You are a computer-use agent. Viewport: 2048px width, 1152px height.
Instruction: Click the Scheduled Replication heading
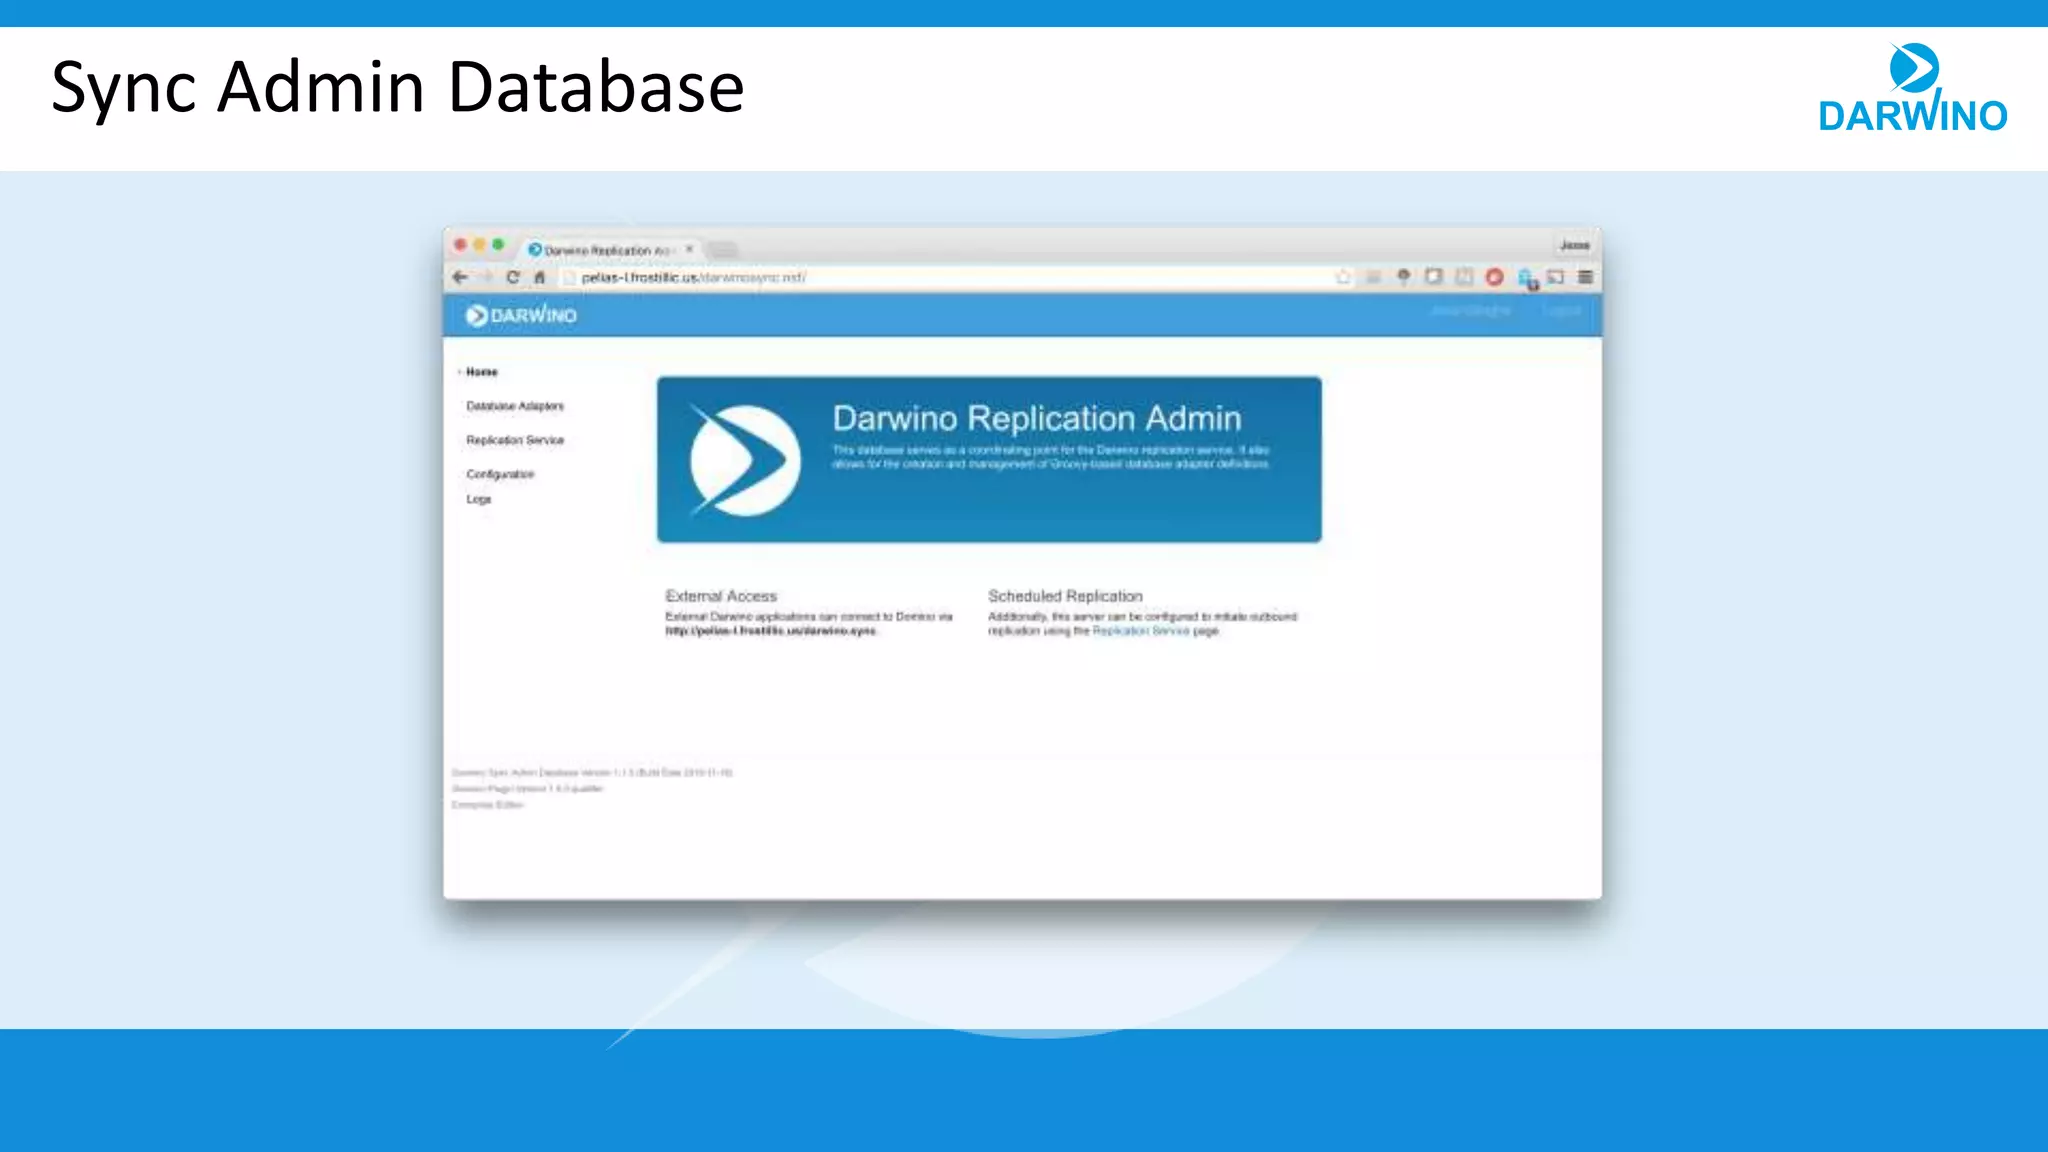(1065, 596)
